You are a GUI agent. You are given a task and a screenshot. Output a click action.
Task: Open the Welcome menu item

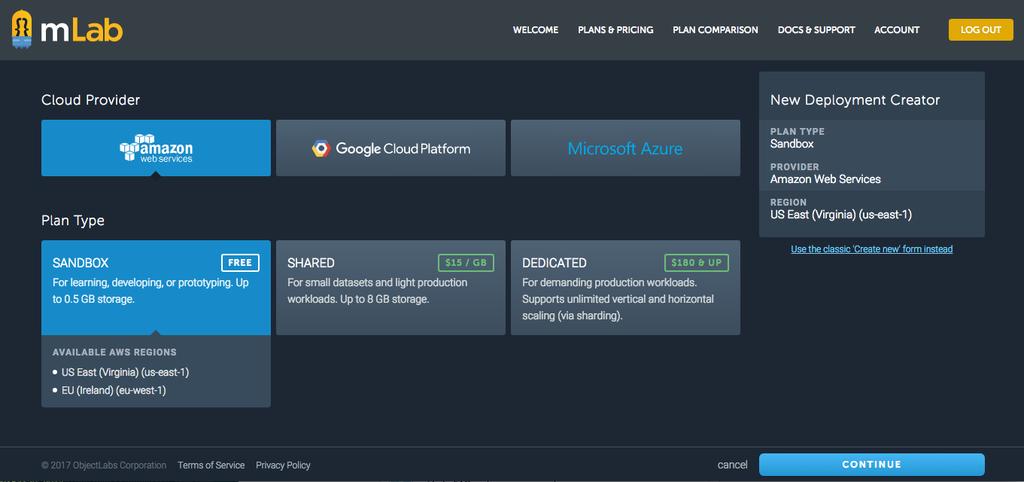click(536, 30)
